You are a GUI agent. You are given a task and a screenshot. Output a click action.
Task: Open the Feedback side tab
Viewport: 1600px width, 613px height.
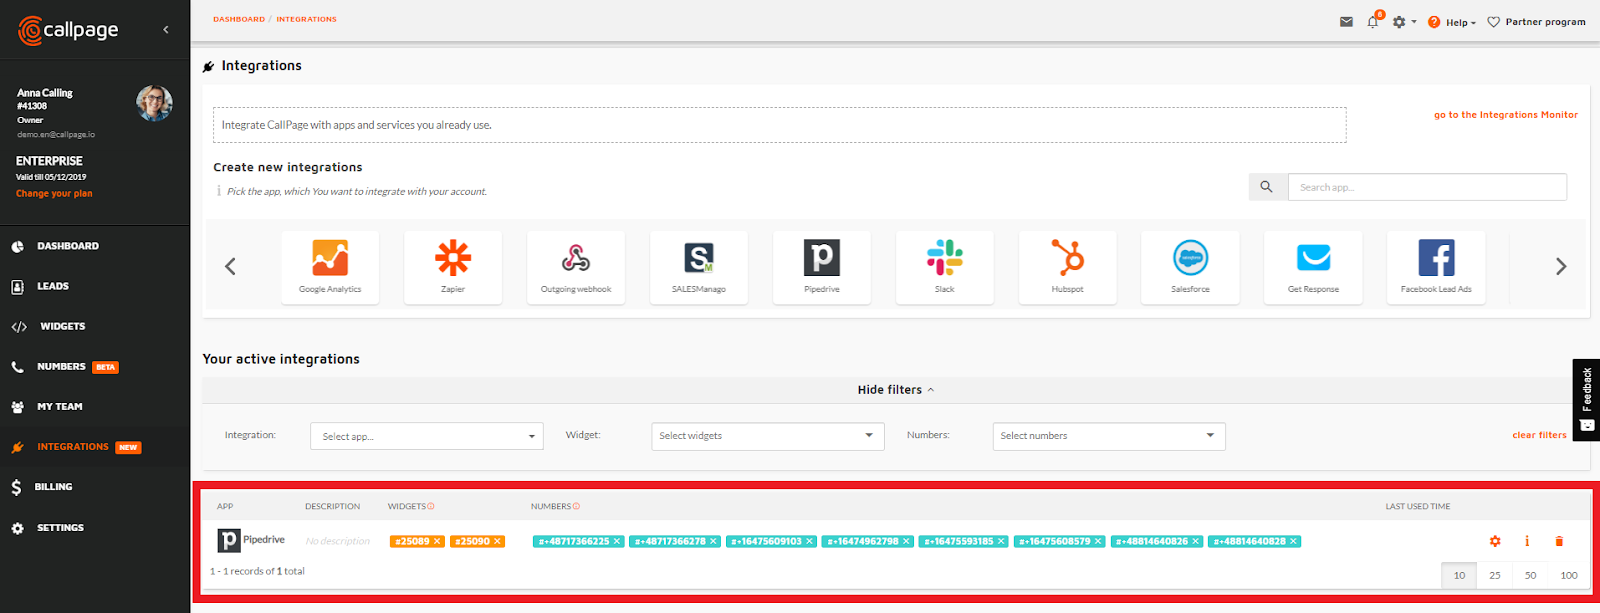[1586, 400]
